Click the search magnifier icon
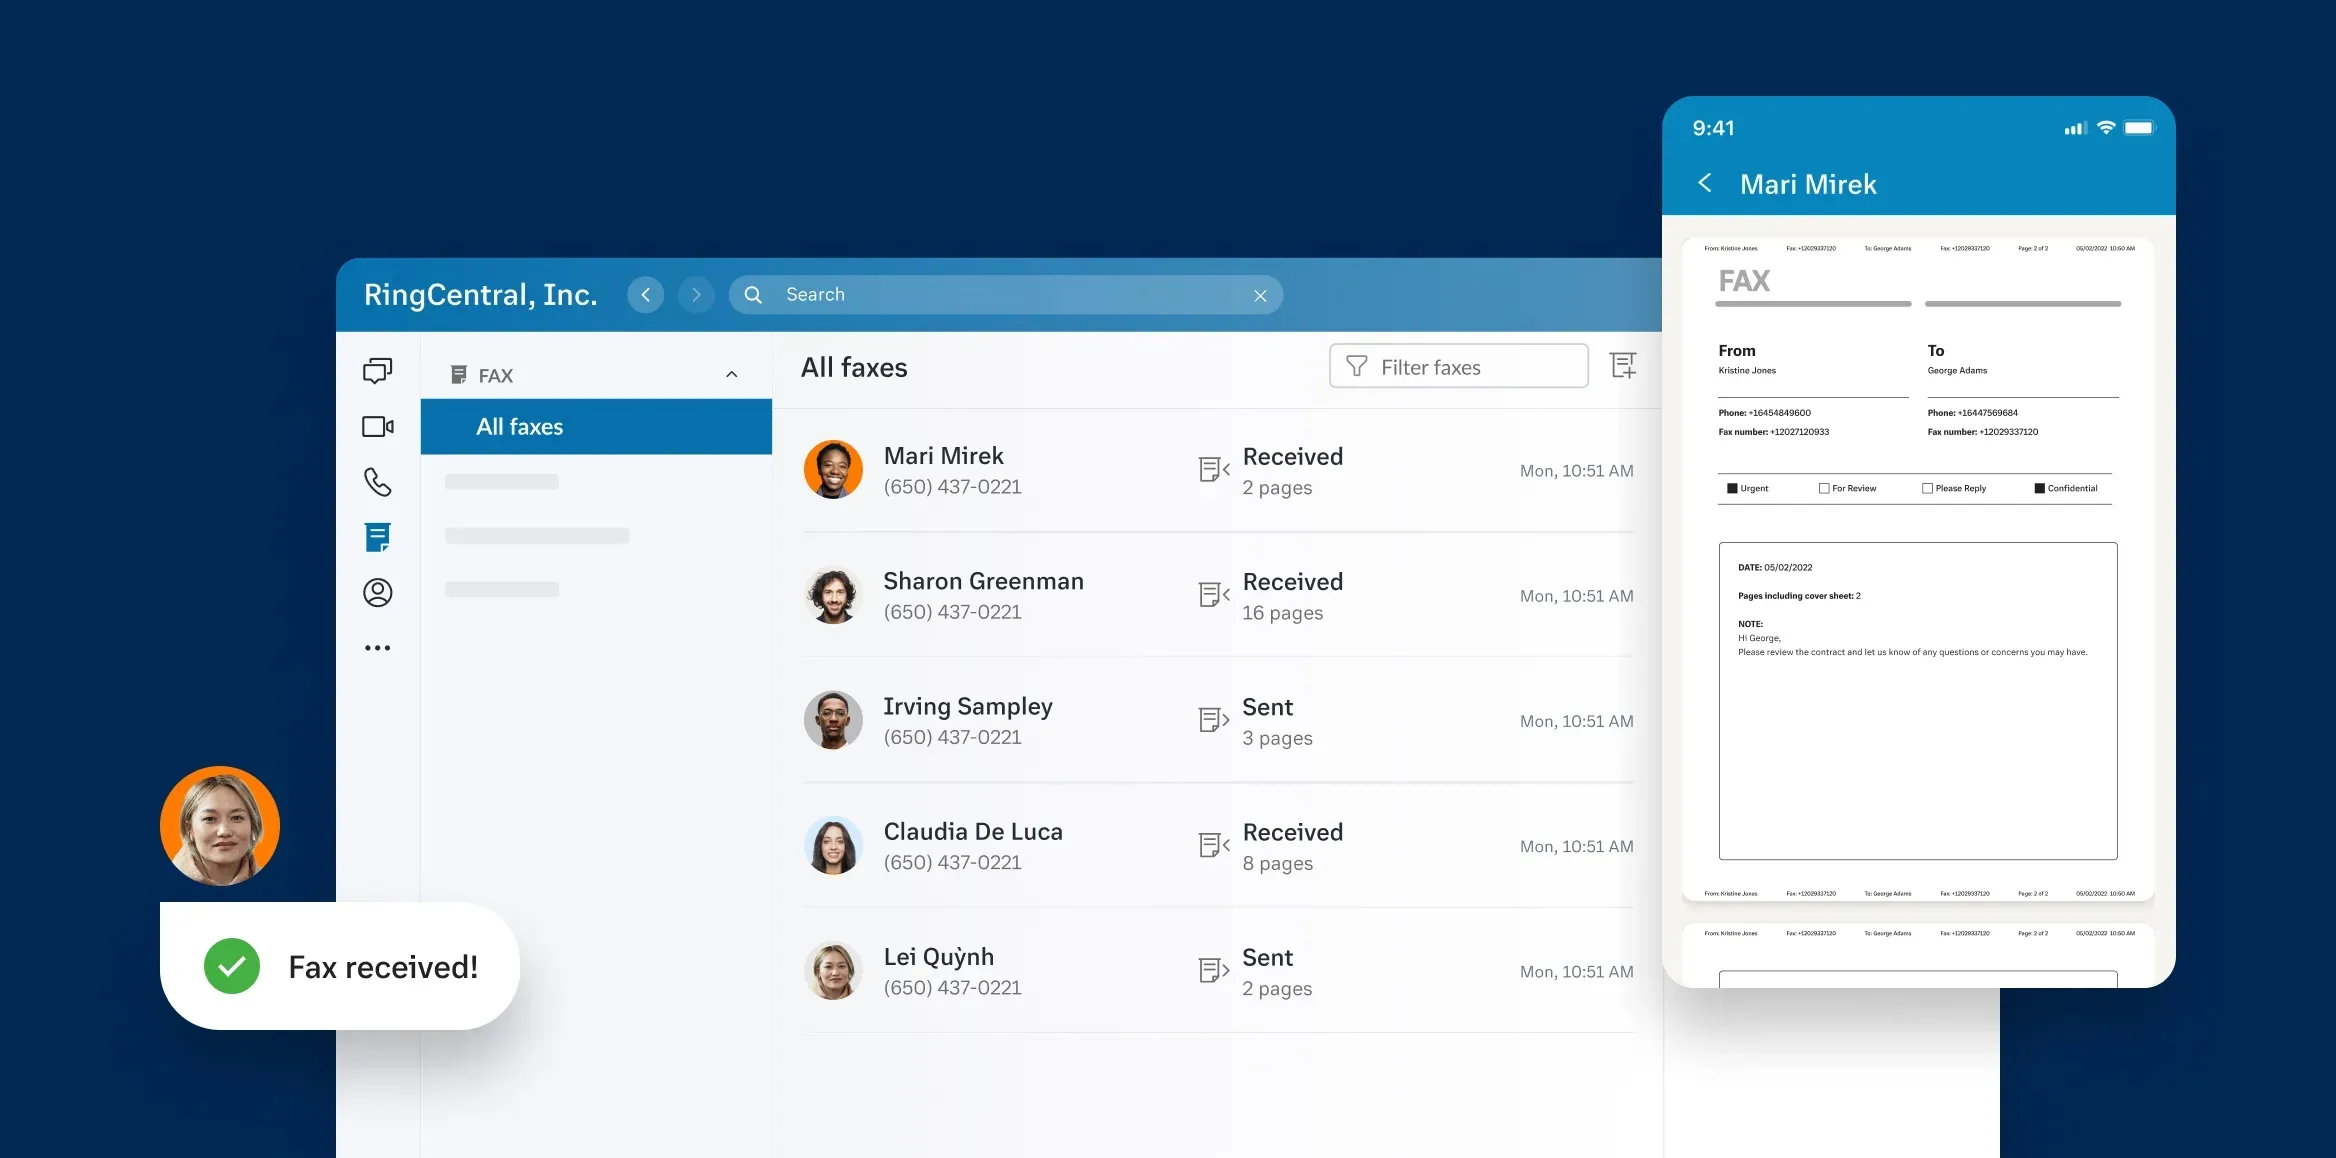Screen dimensions: 2336x1158 pyautogui.click(x=751, y=294)
